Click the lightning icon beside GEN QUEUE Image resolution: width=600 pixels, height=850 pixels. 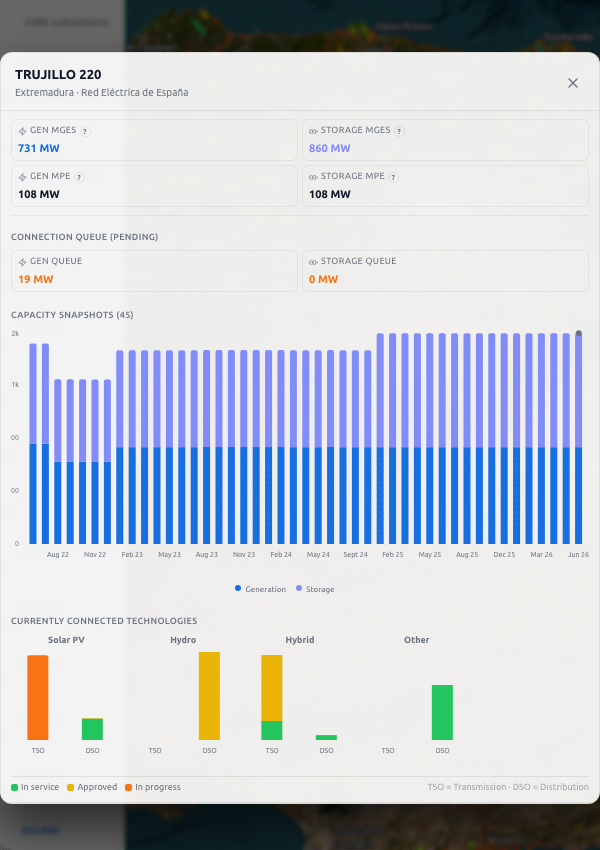coord(23,262)
